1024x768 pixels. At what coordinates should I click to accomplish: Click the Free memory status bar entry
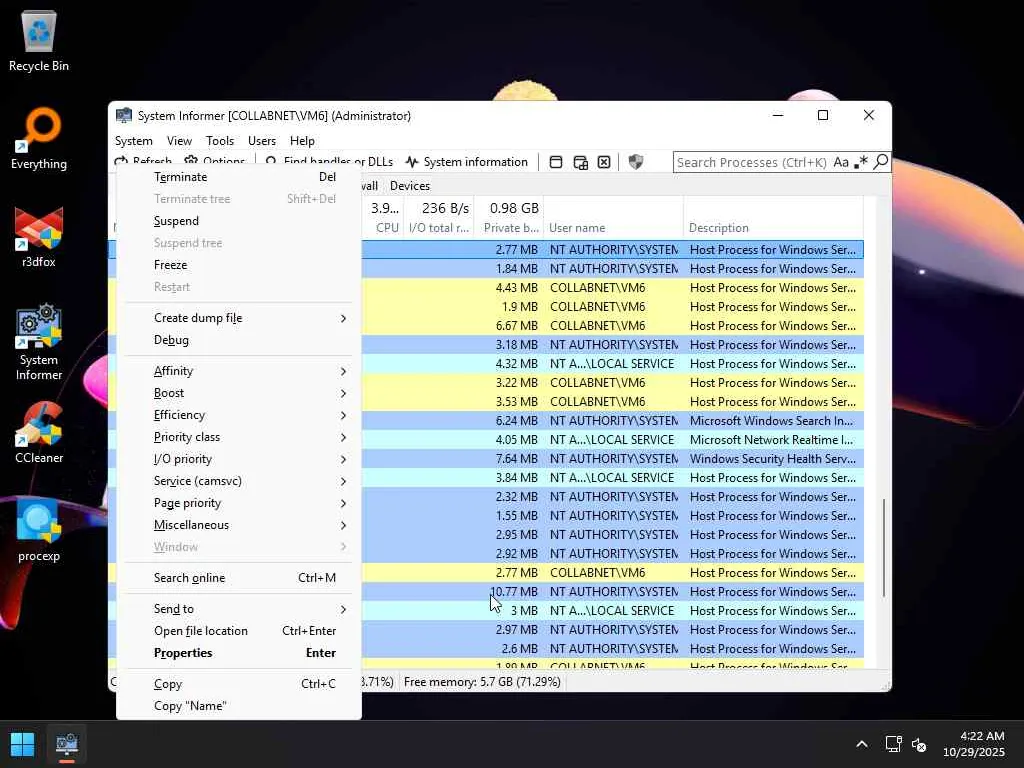tap(482, 682)
